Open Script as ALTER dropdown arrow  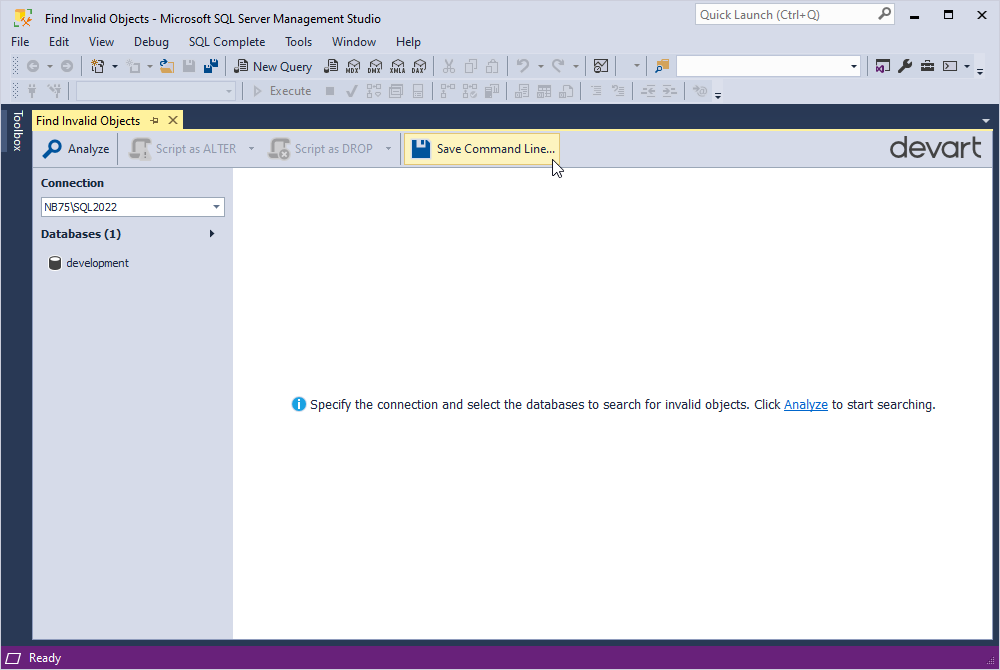[251, 149]
